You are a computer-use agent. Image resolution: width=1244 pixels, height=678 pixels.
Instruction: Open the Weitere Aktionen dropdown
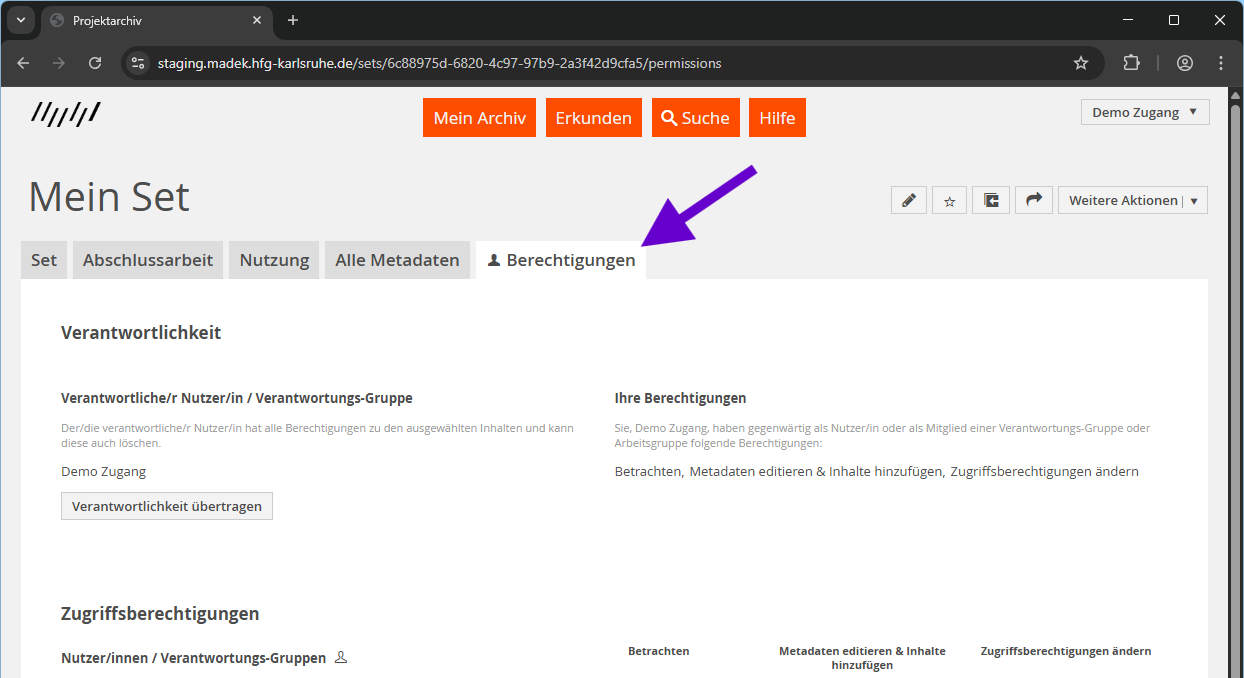[x=1132, y=199]
